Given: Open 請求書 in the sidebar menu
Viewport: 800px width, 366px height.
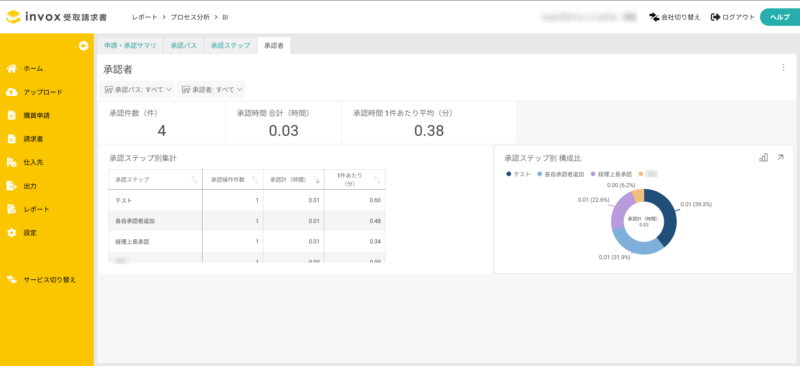Looking at the screenshot, I should (x=33, y=139).
